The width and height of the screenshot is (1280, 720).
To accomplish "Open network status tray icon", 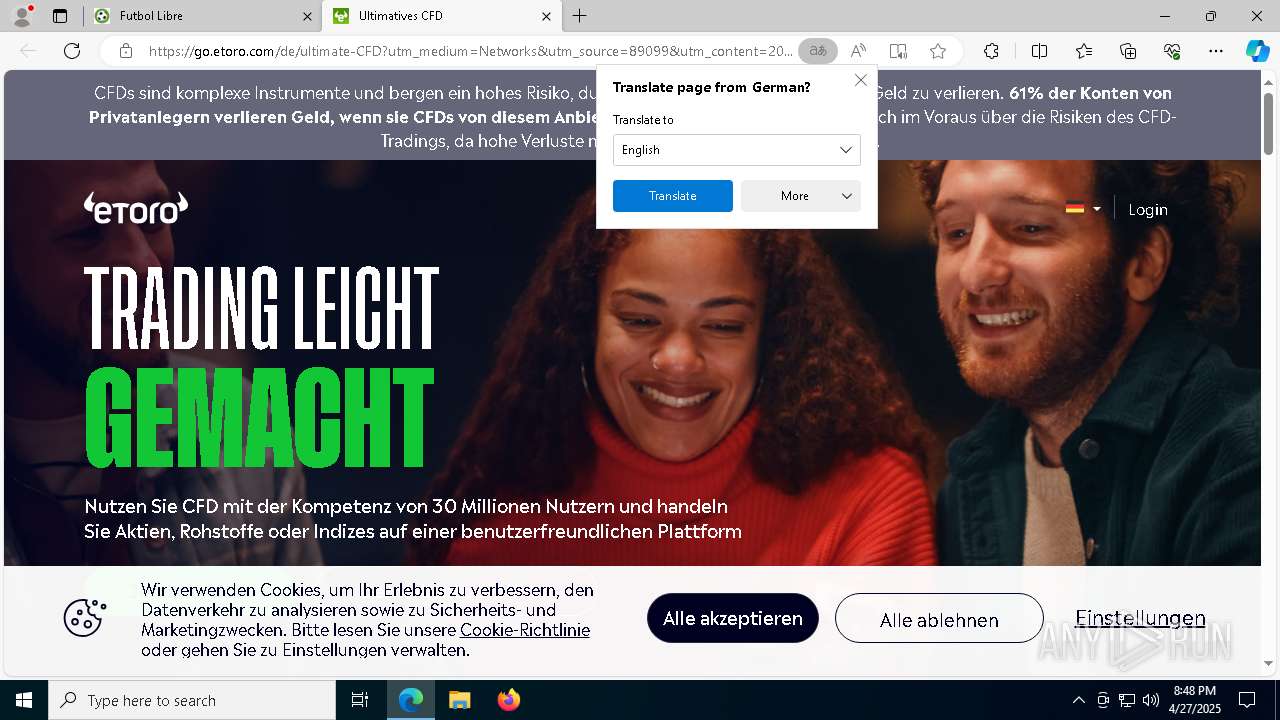I will point(1127,700).
